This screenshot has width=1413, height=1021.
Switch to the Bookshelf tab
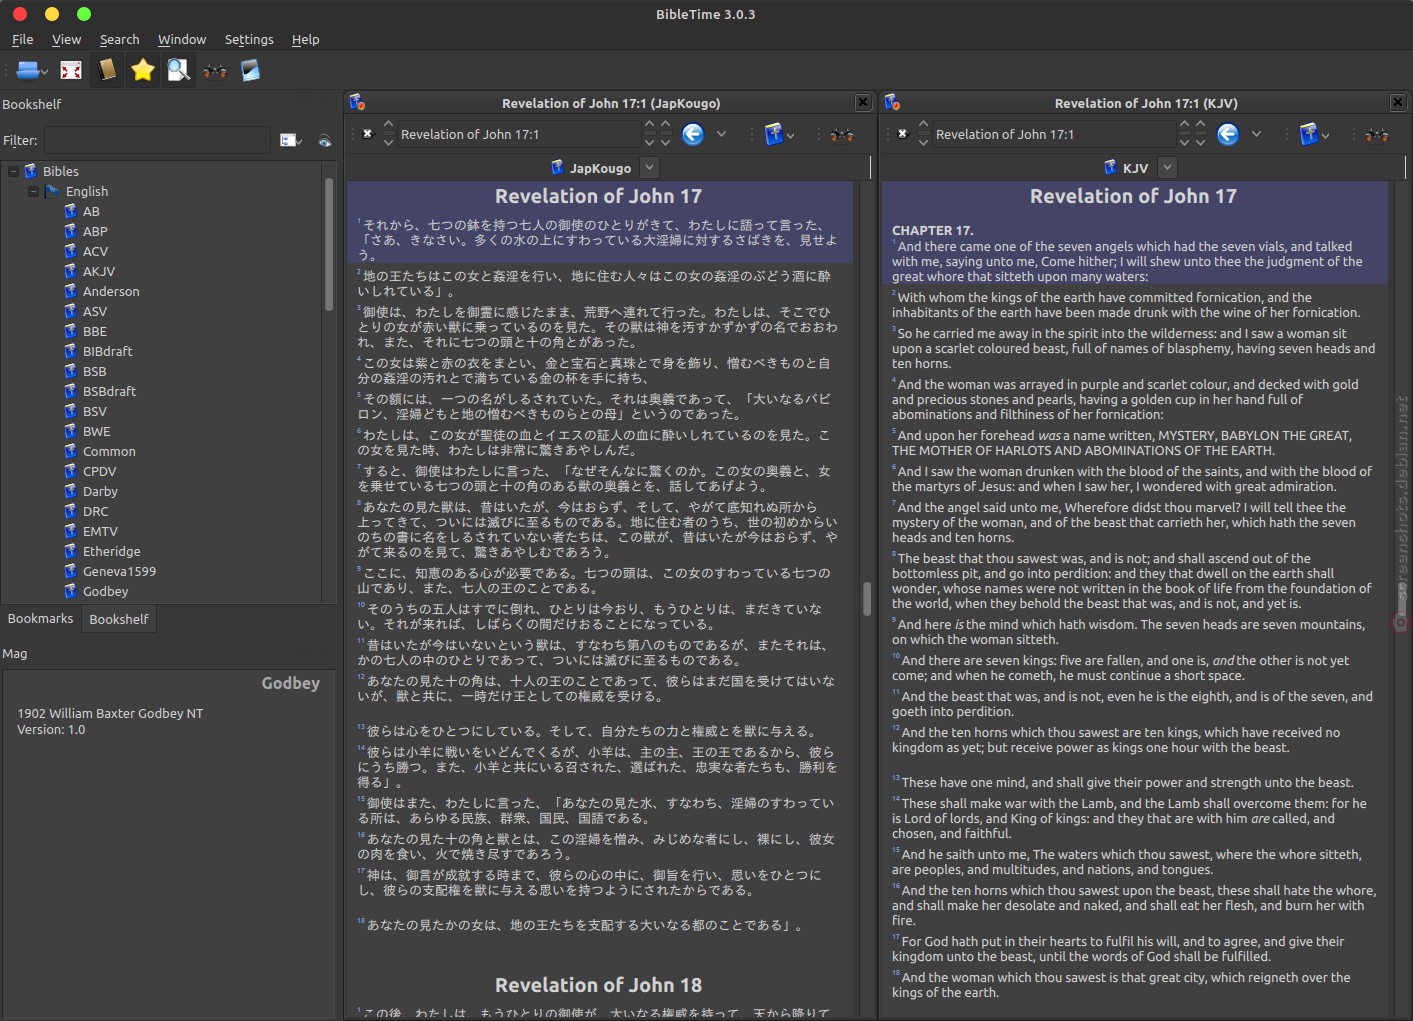tap(119, 620)
